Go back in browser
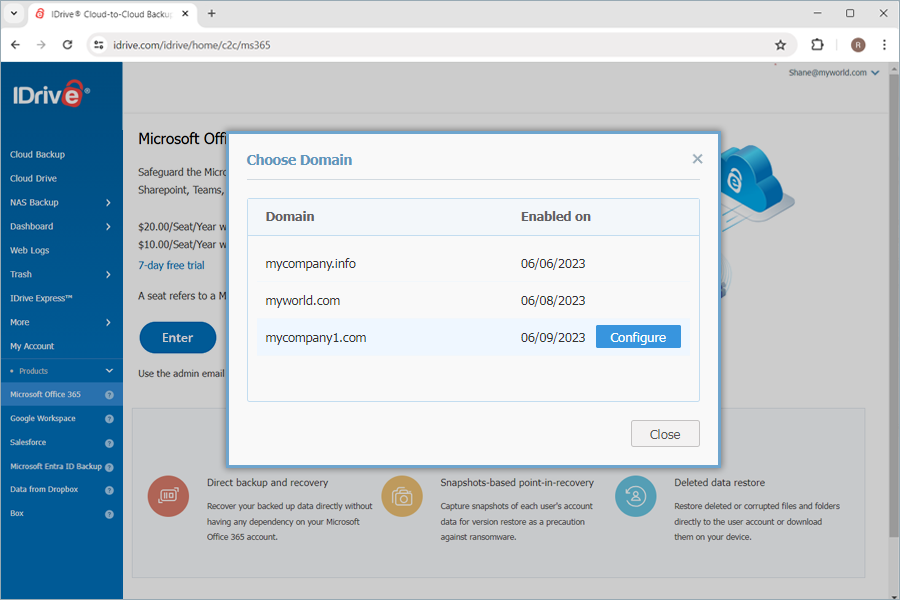 (15, 45)
